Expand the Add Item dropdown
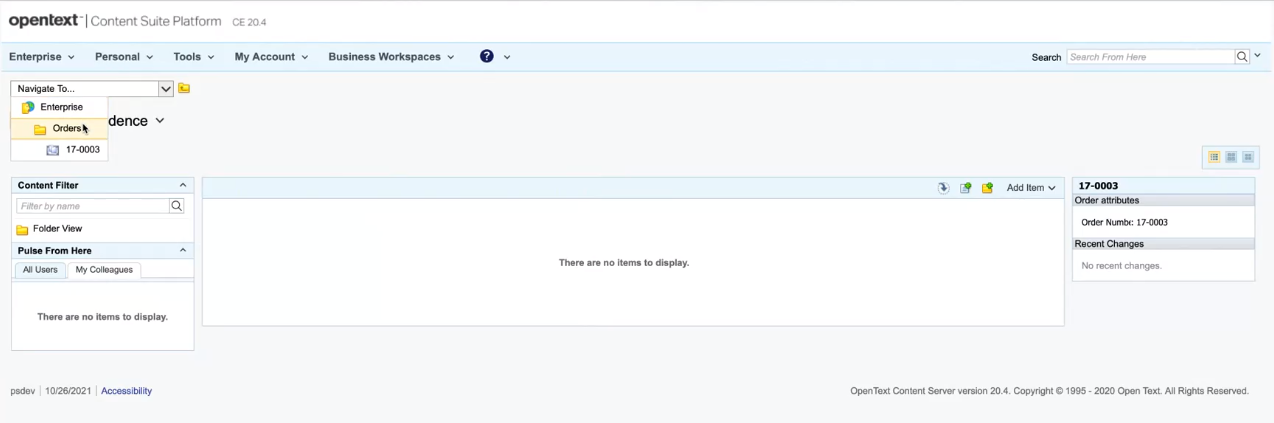Viewport: 1274px width, 423px height. click(x=1031, y=188)
